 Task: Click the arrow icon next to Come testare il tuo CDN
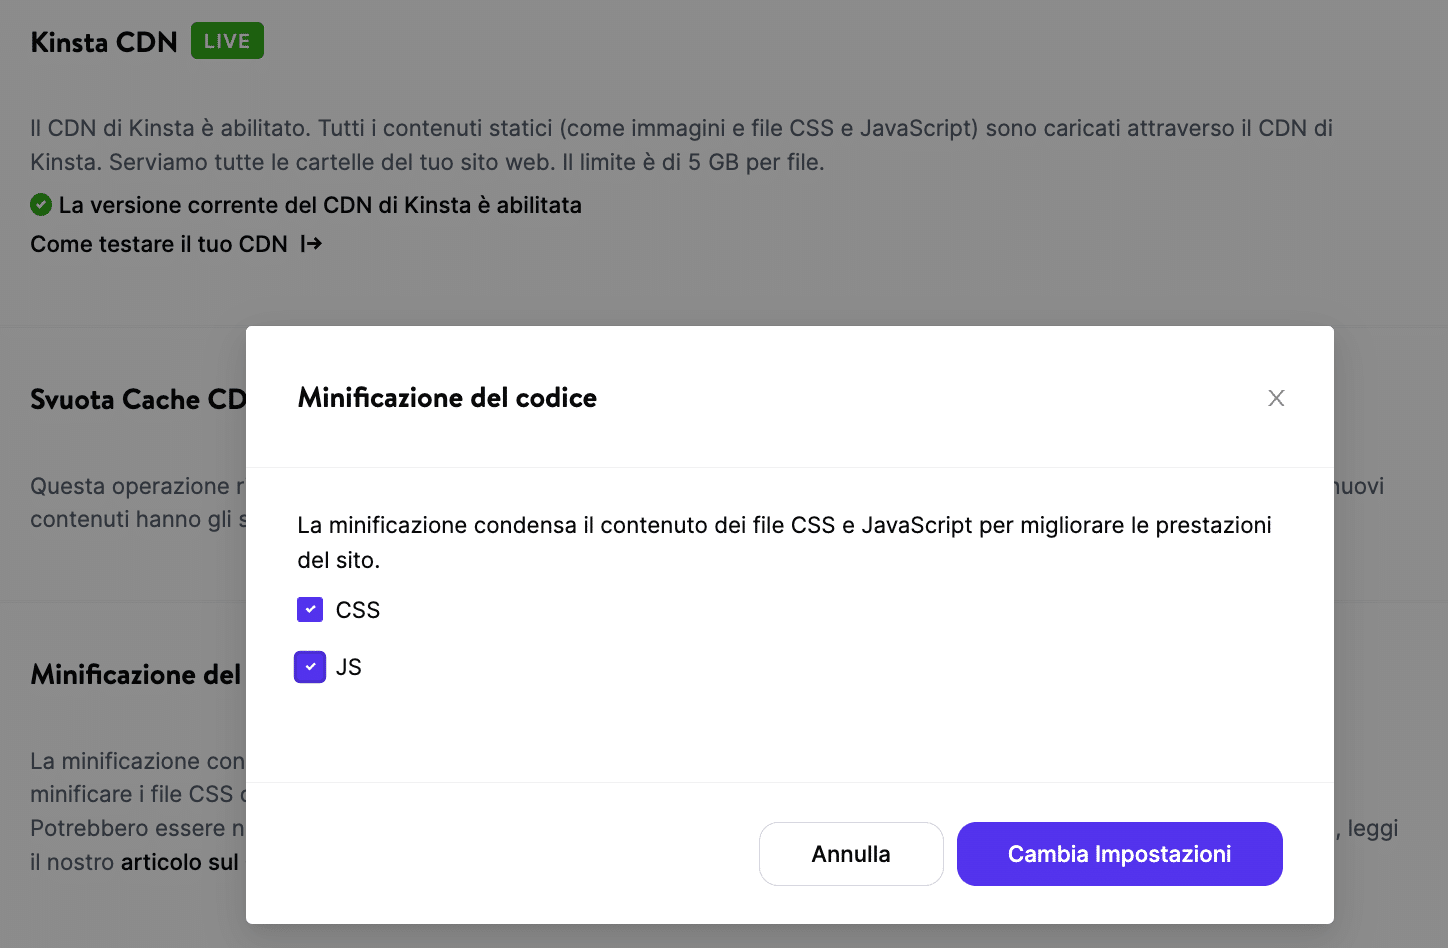311,243
